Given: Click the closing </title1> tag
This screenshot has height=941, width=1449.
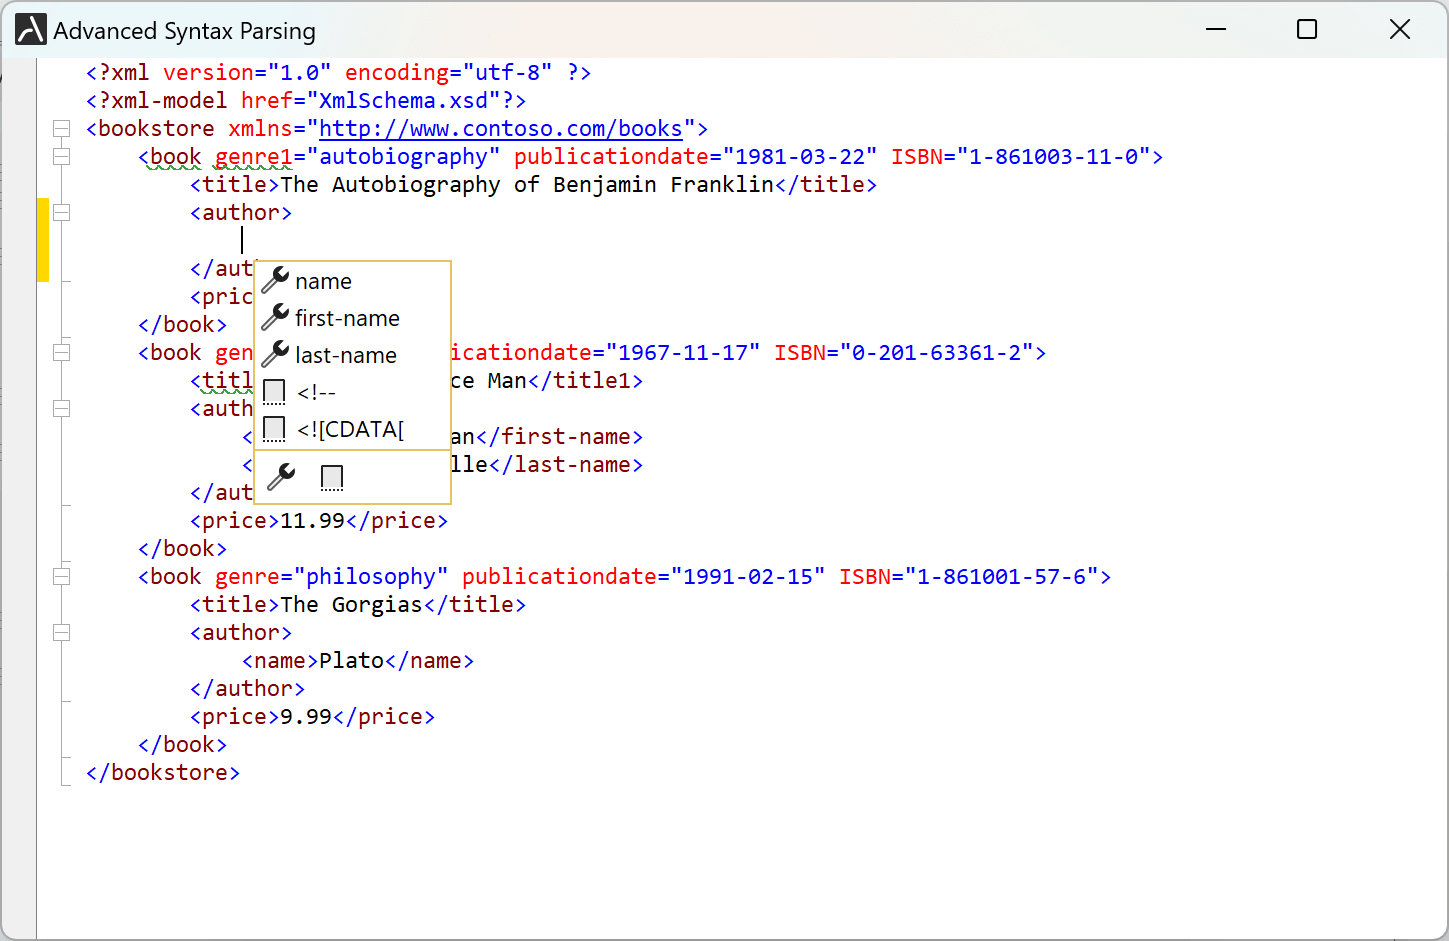Looking at the screenshot, I should (x=585, y=381).
